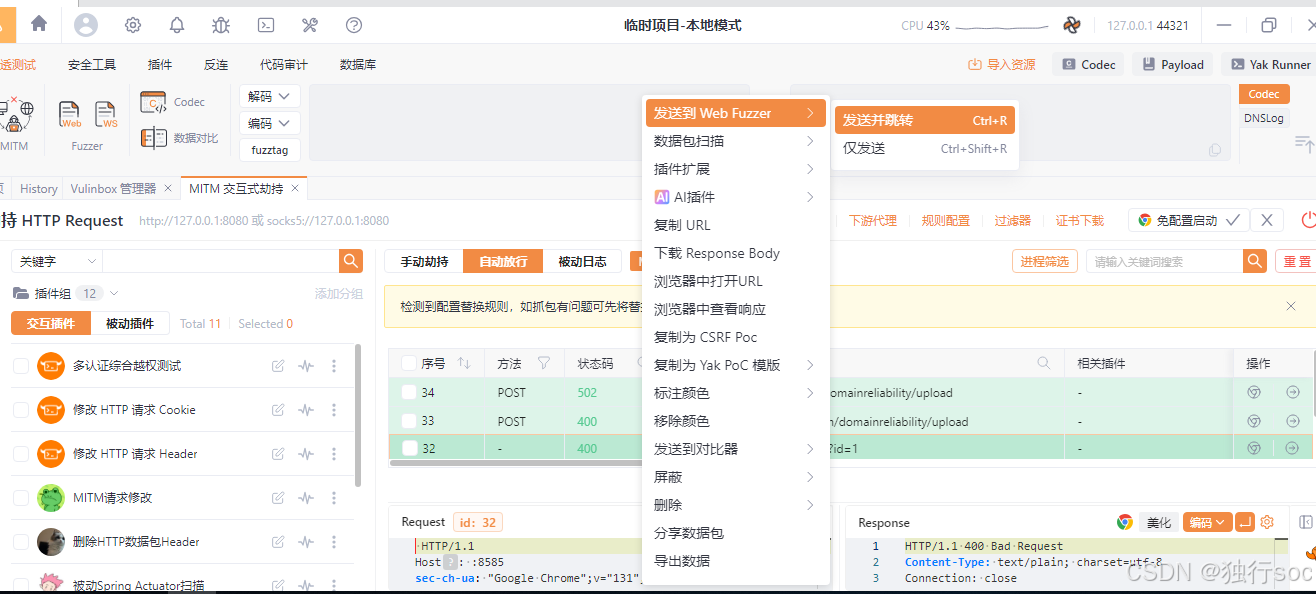1316x594 pixels.
Task: Click the 导入资源 link
Action: 1002,64
